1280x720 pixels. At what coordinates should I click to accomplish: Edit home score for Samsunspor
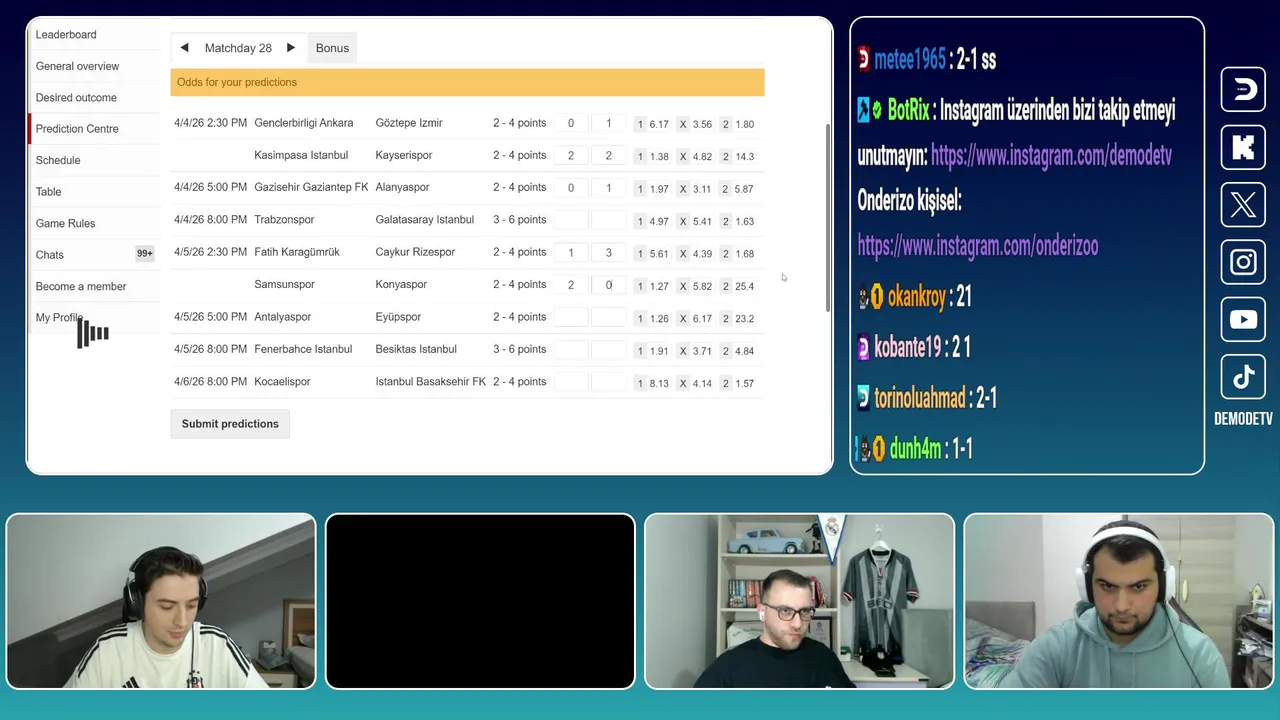coord(571,285)
